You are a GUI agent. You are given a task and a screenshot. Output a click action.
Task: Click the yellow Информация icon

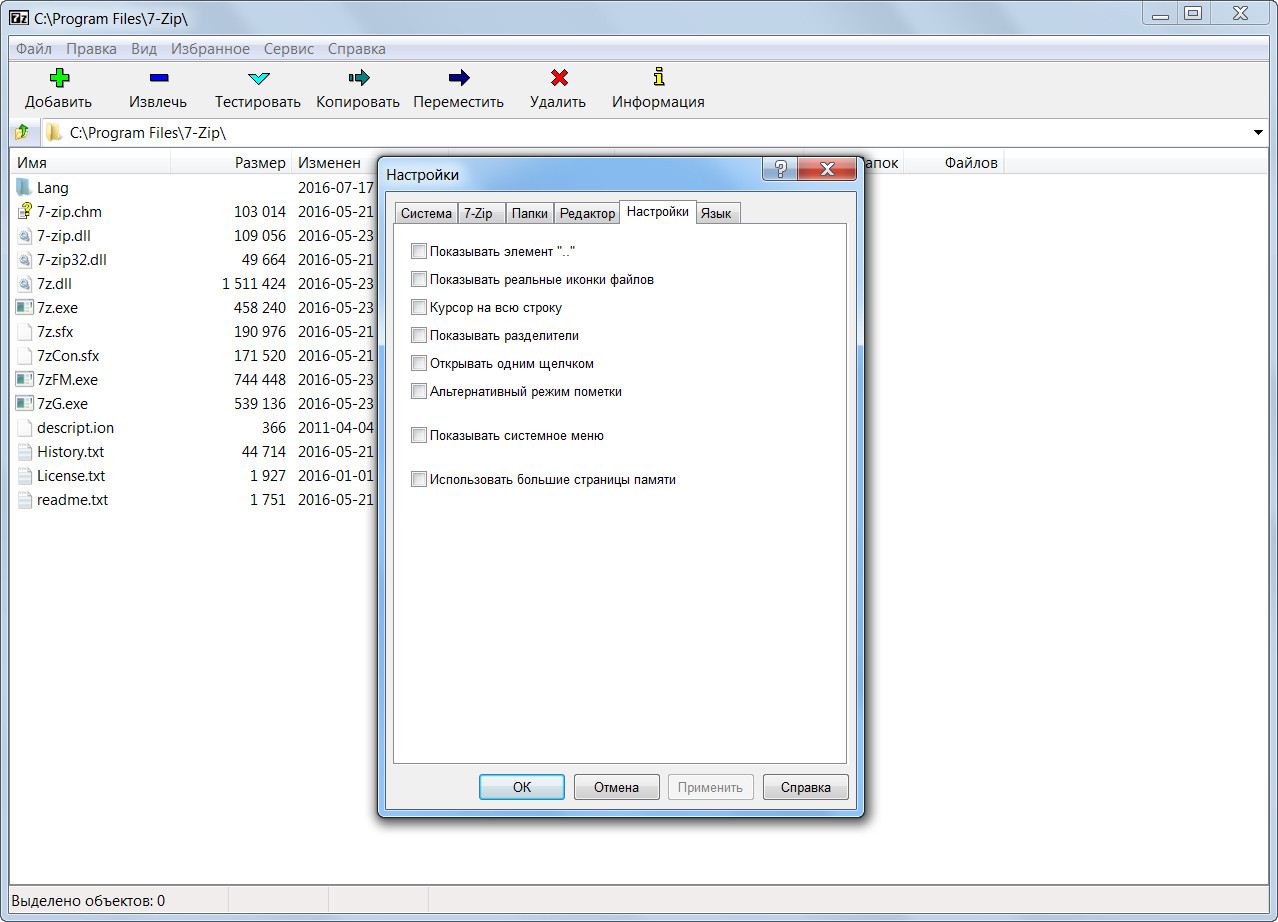point(658,76)
